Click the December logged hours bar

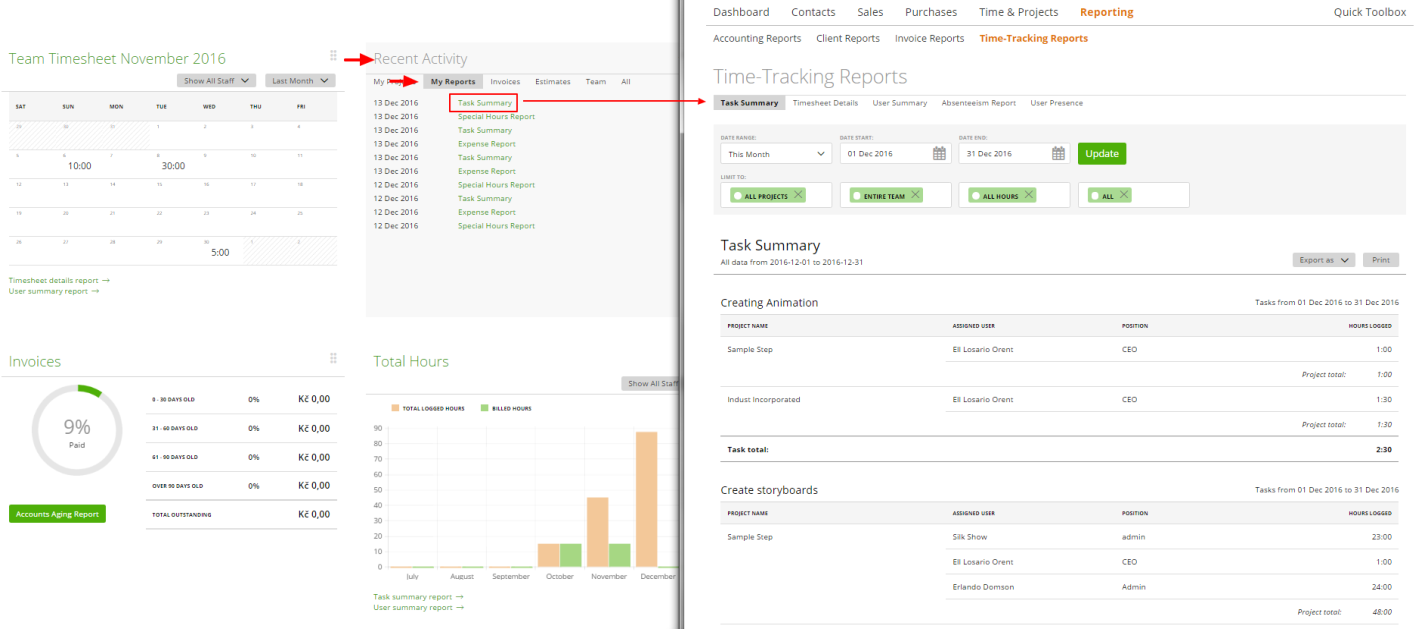tap(646, 500)
